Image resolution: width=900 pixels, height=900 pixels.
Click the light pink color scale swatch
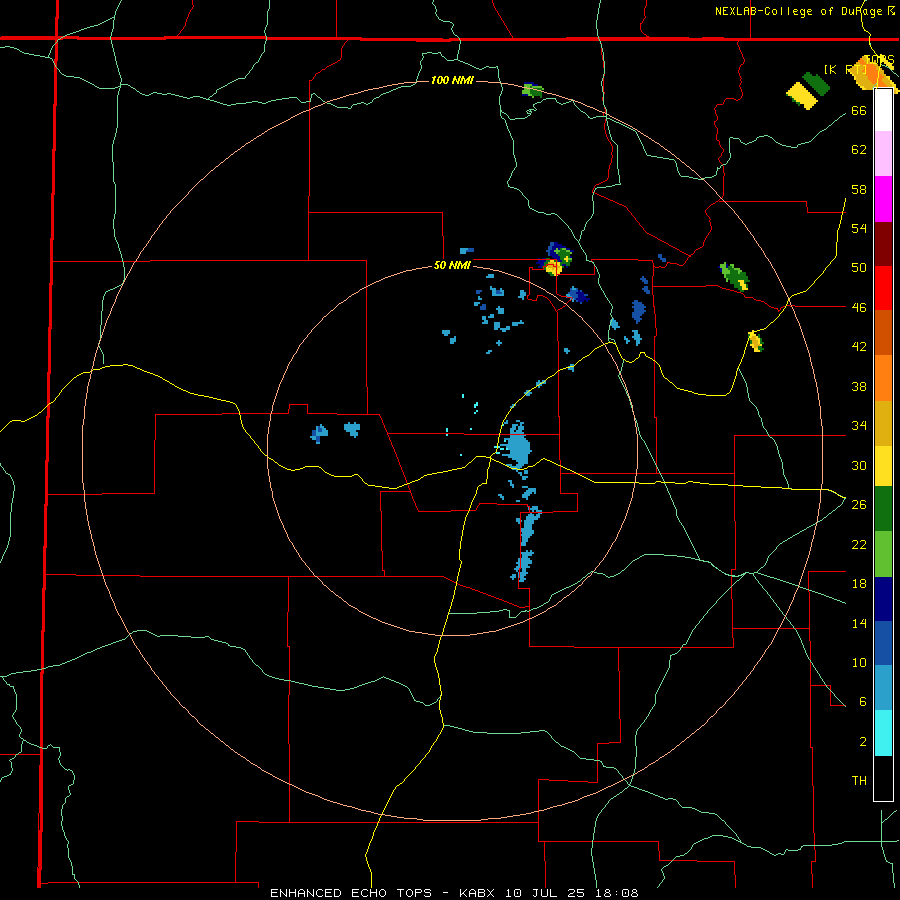click(883, 154)
